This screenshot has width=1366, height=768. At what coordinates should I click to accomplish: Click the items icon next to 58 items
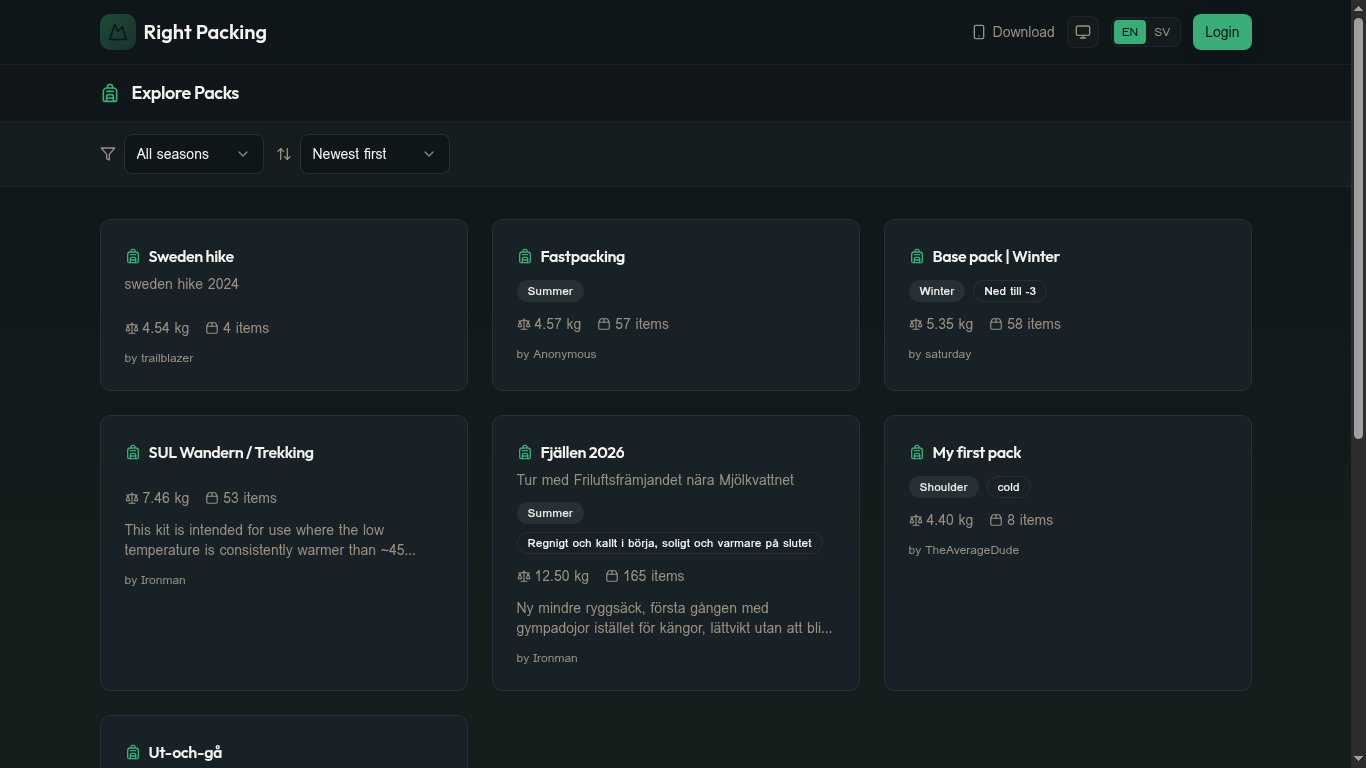pyautogui.click(x=996, y=324)
